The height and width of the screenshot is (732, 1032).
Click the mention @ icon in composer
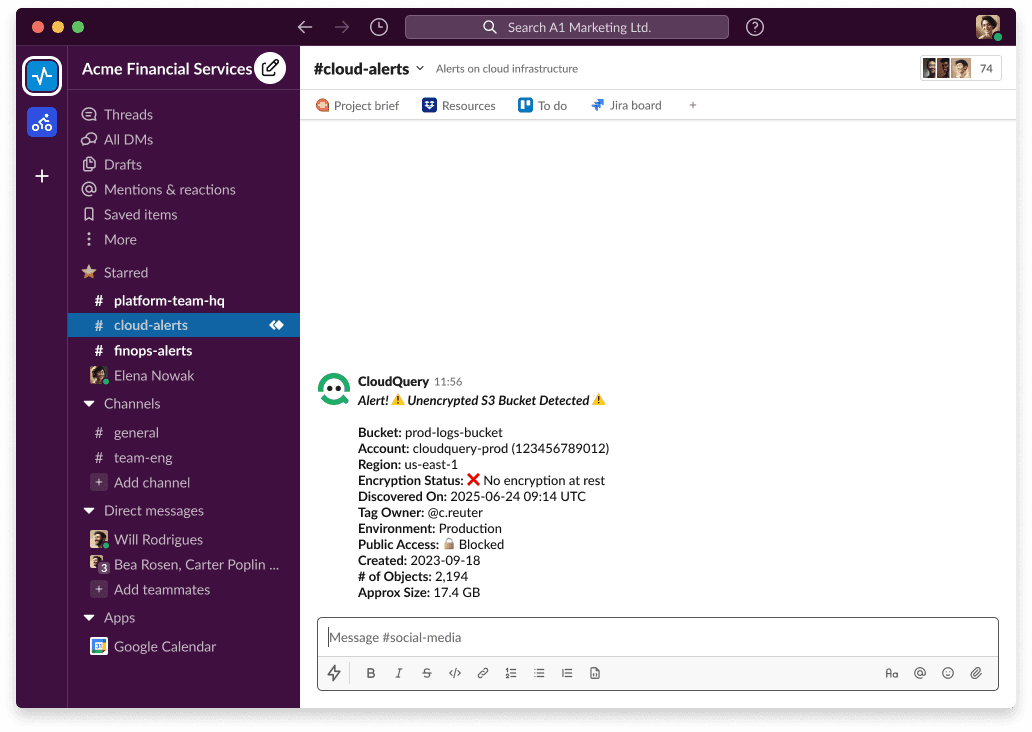click(920, 673)
